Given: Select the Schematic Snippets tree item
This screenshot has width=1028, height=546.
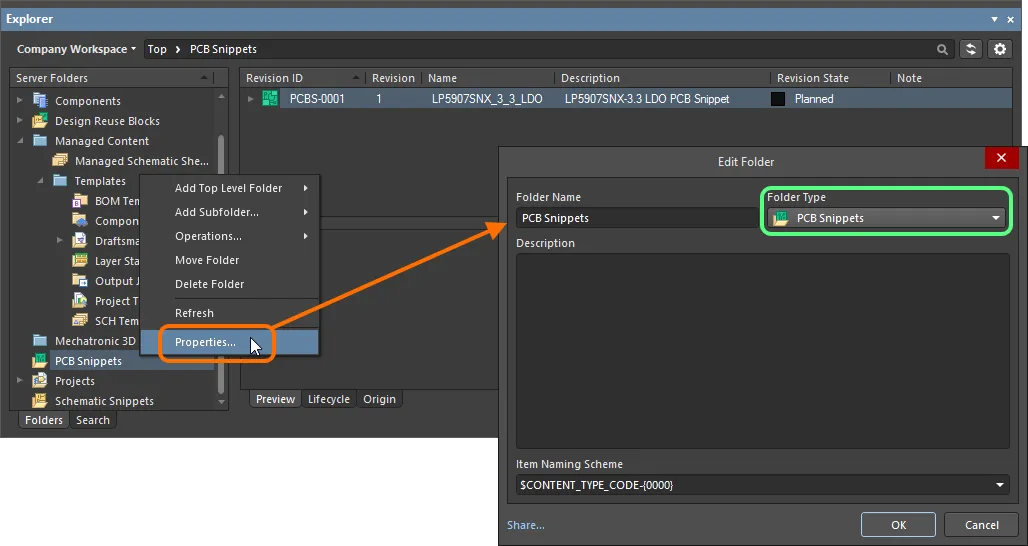Looking at the screenshot, I should pyautogui.click(x=104, y=400).
